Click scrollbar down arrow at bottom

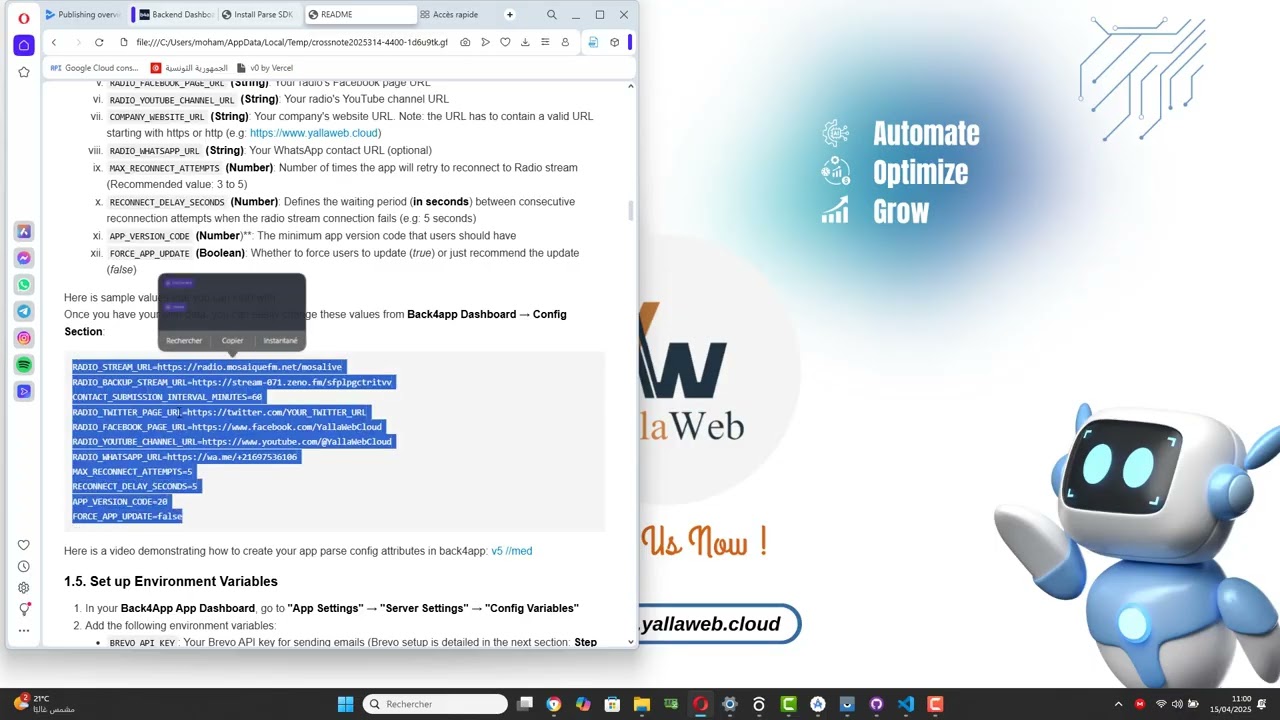[x=630, y=642]
